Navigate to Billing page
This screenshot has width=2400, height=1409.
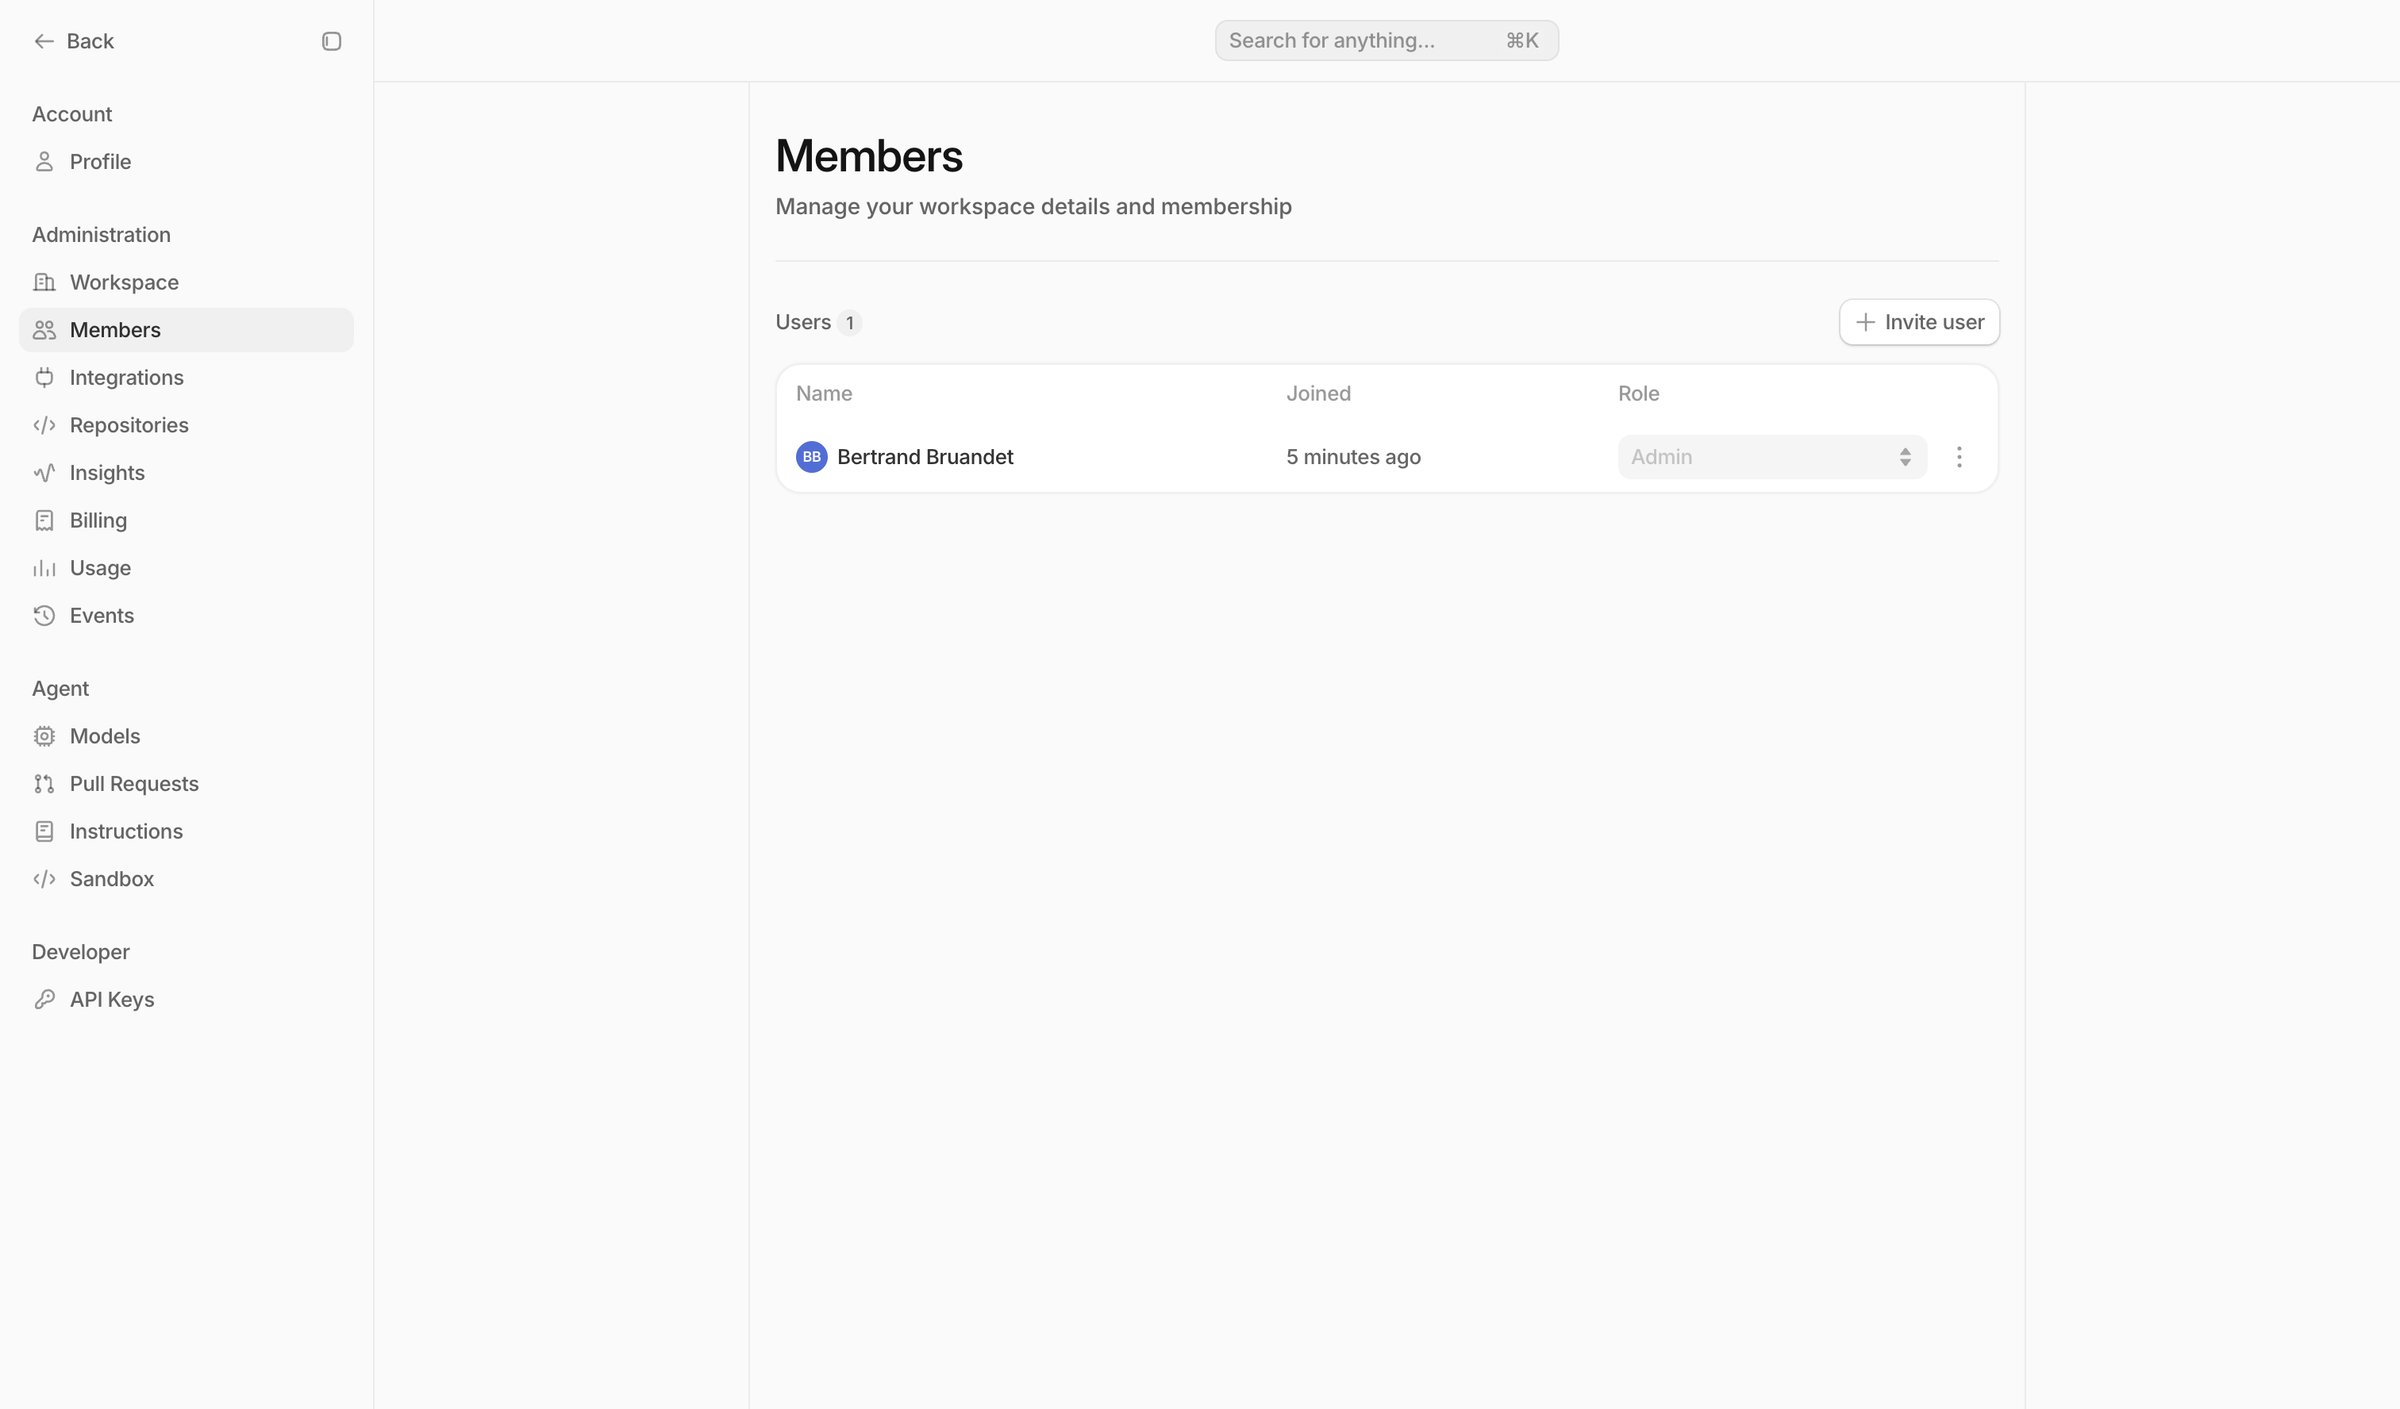(x=186, y=521)
